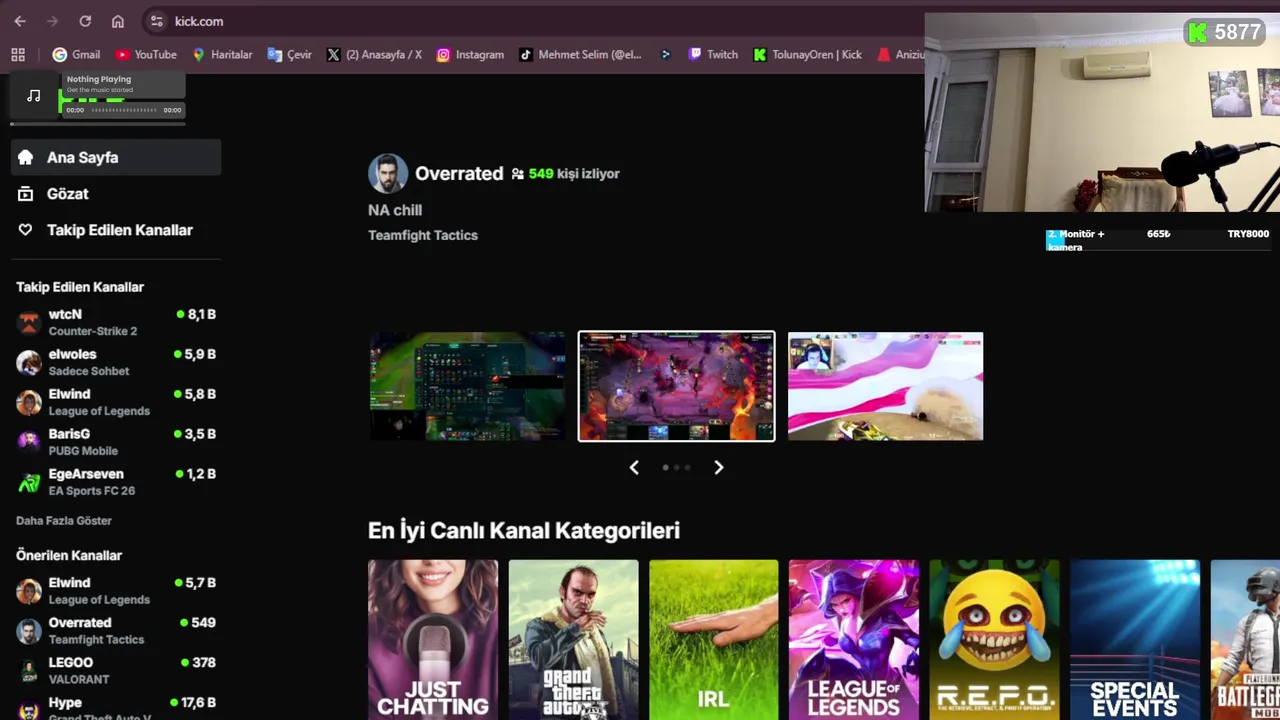Open the TolunayOren | Kick bookmark
This screenshot has height=720, width=1280.
807,55
